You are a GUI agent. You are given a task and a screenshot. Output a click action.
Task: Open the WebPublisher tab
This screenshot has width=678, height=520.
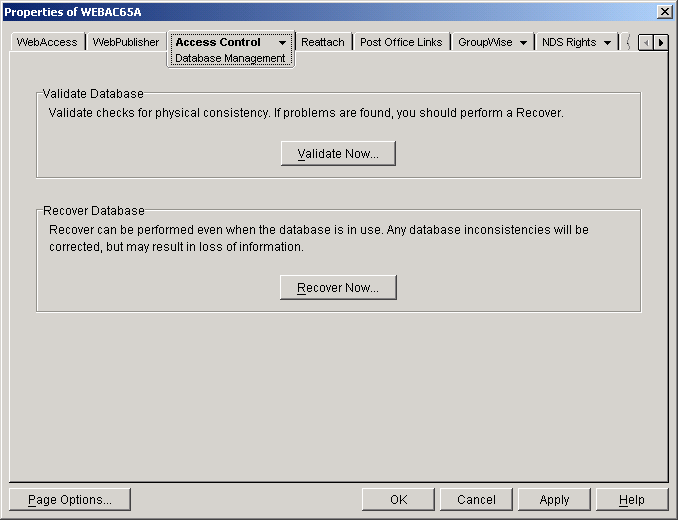[126, 42]
